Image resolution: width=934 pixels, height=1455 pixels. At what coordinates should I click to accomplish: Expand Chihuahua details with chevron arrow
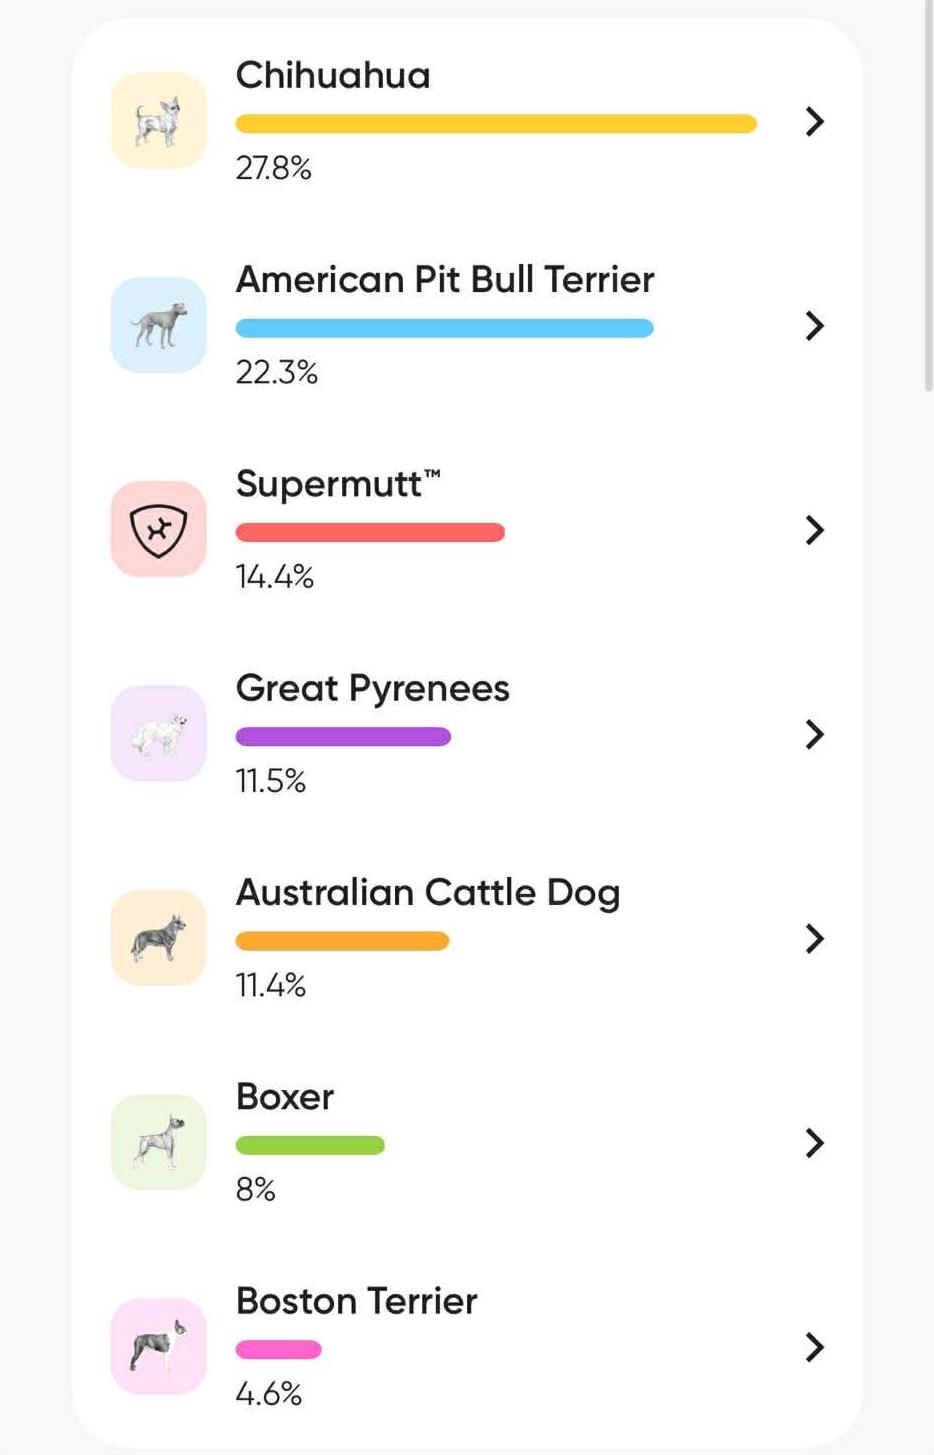pos(815,122)
